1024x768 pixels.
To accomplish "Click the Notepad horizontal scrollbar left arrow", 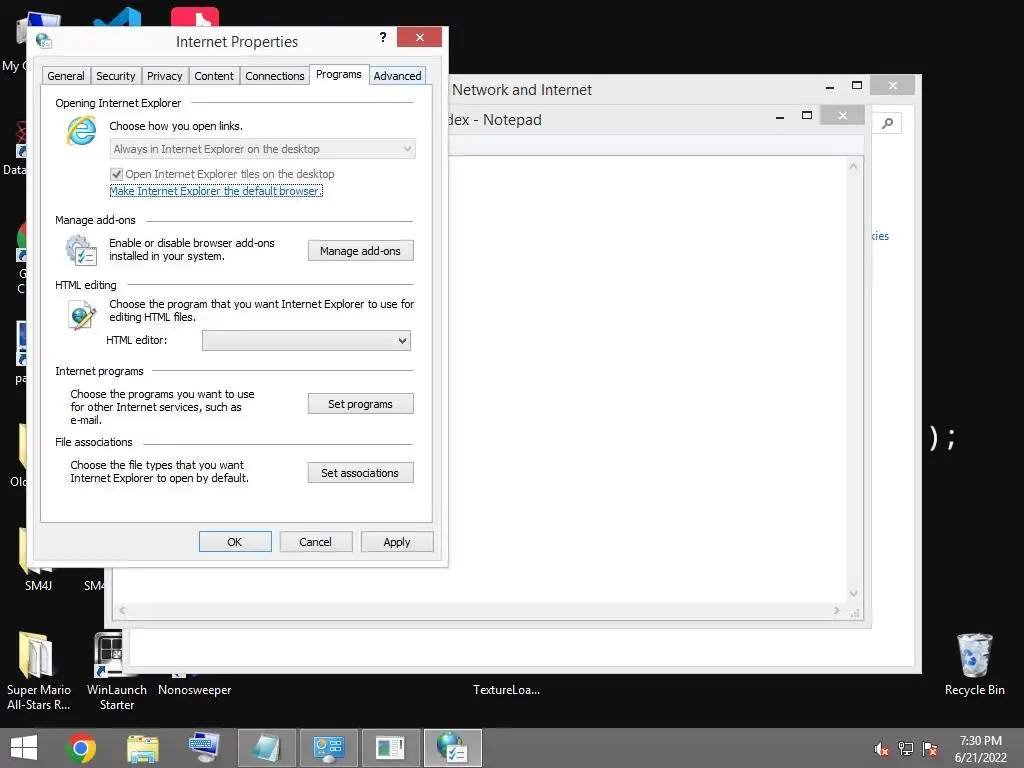I will click(x=122, y=611).
